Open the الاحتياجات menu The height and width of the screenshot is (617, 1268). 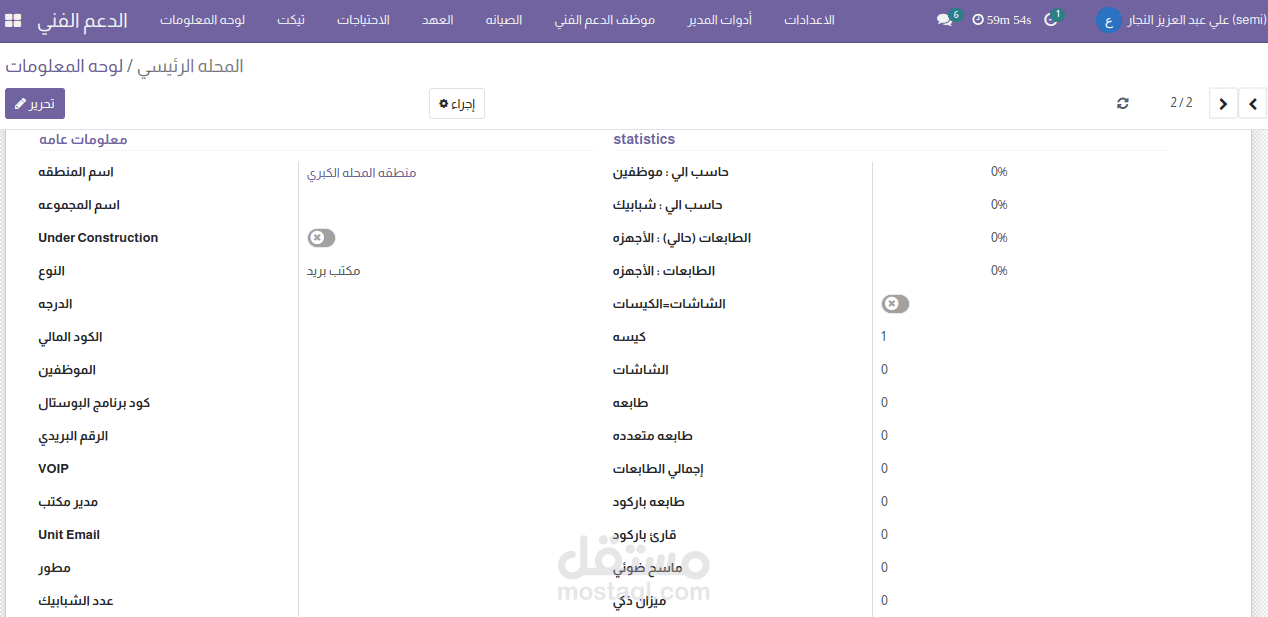[363, 20]
